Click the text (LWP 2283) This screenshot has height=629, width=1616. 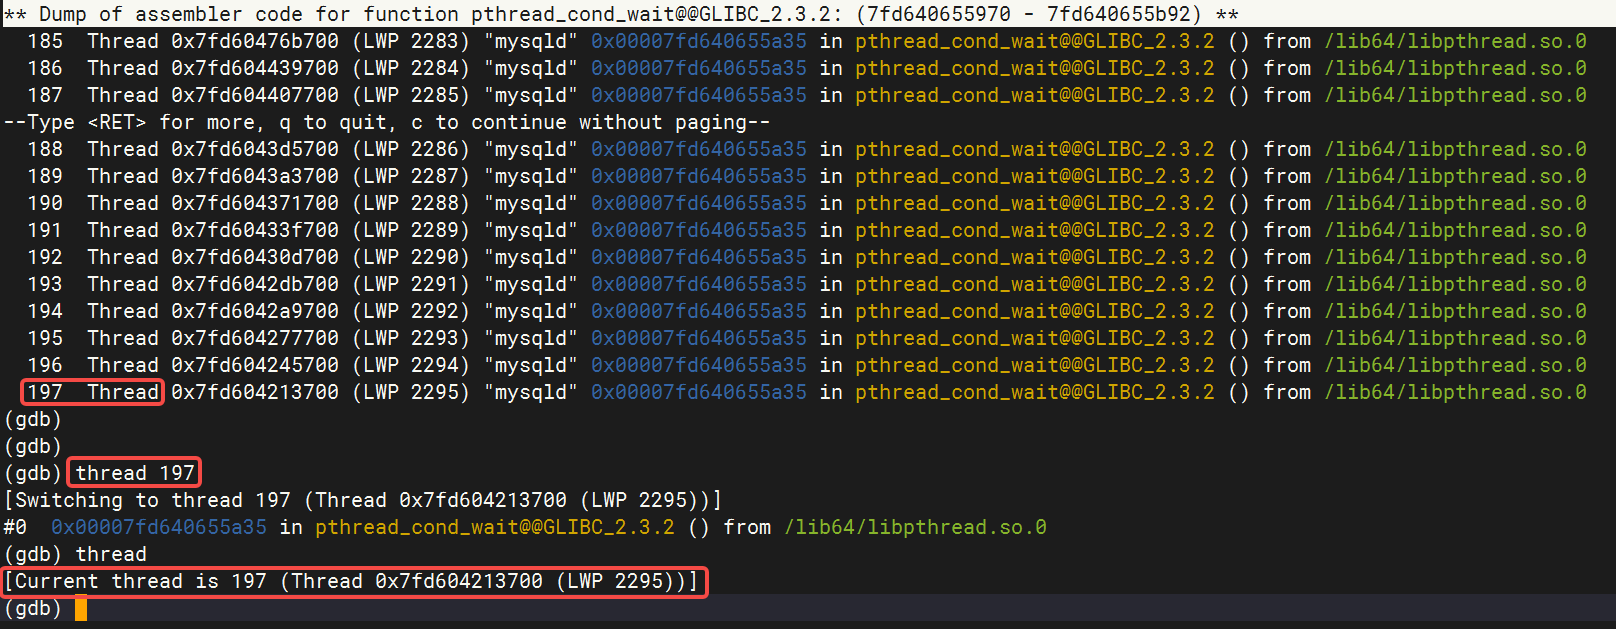411,41
